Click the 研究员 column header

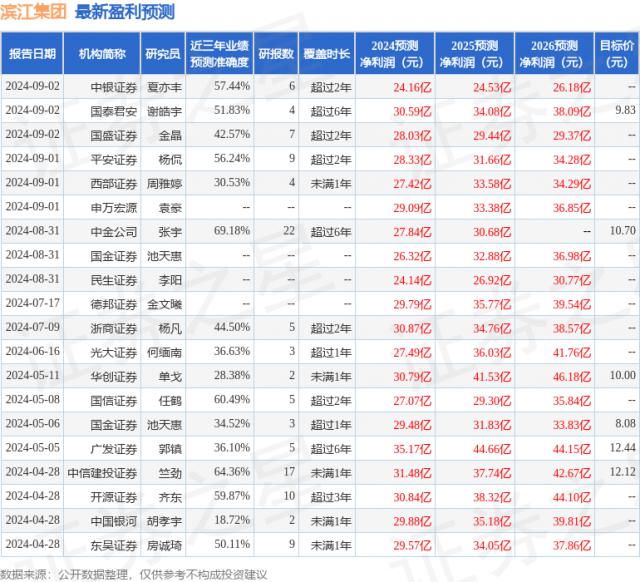(x=163, y=53)
